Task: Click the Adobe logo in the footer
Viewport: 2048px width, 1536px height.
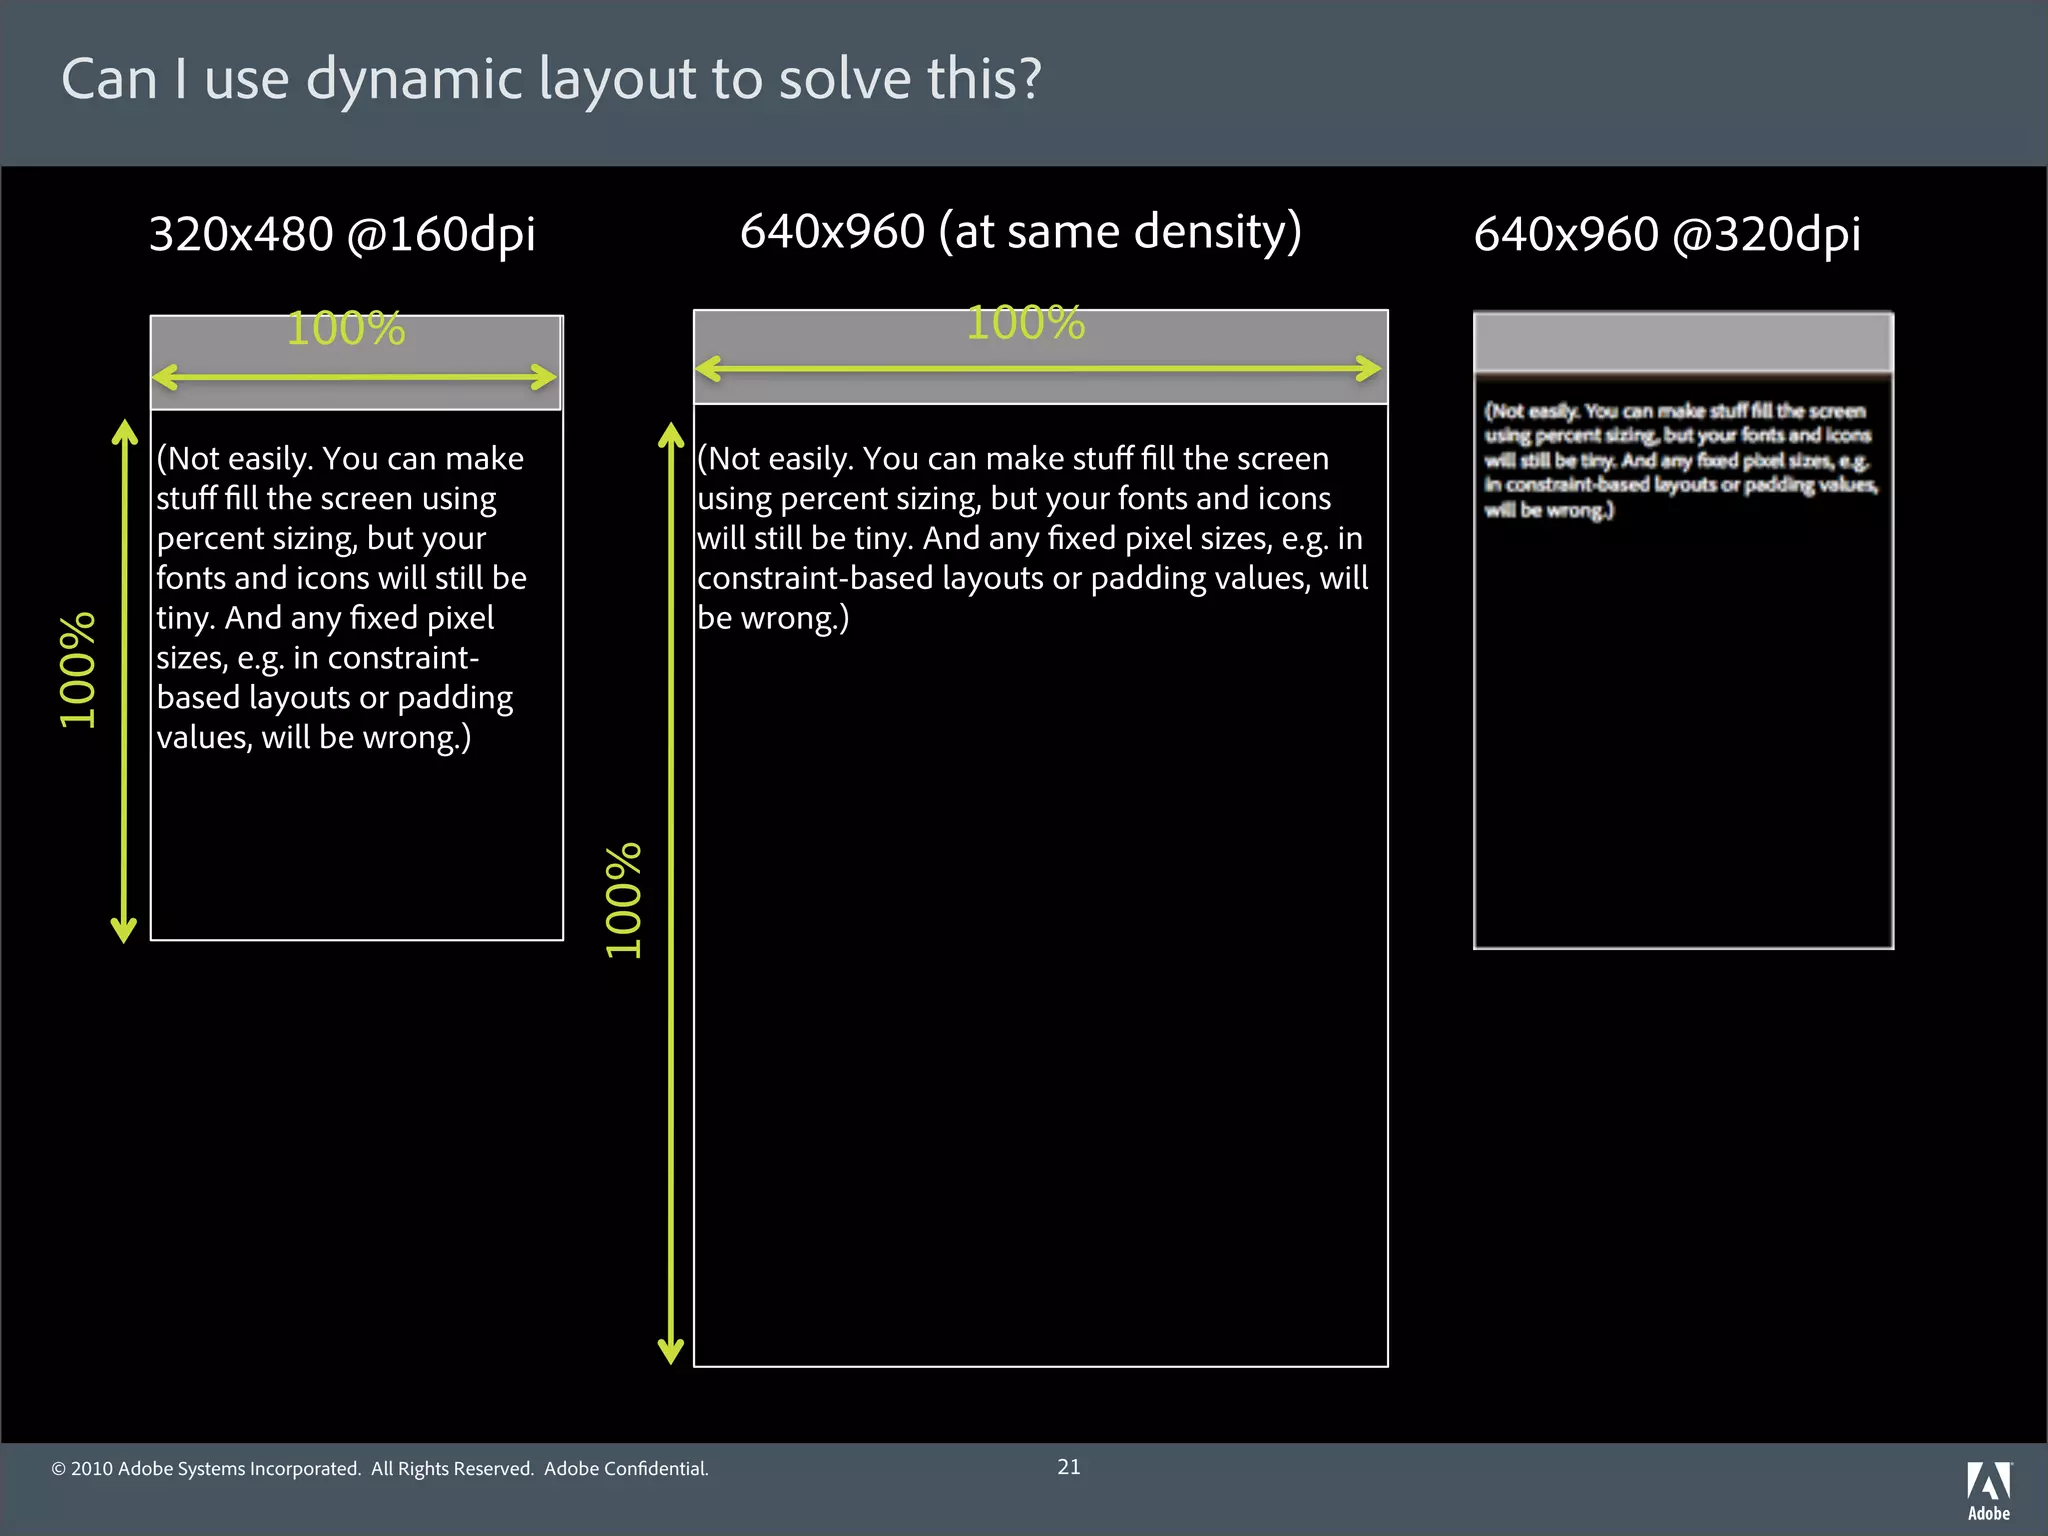Action: (x=1989, y=1492)
